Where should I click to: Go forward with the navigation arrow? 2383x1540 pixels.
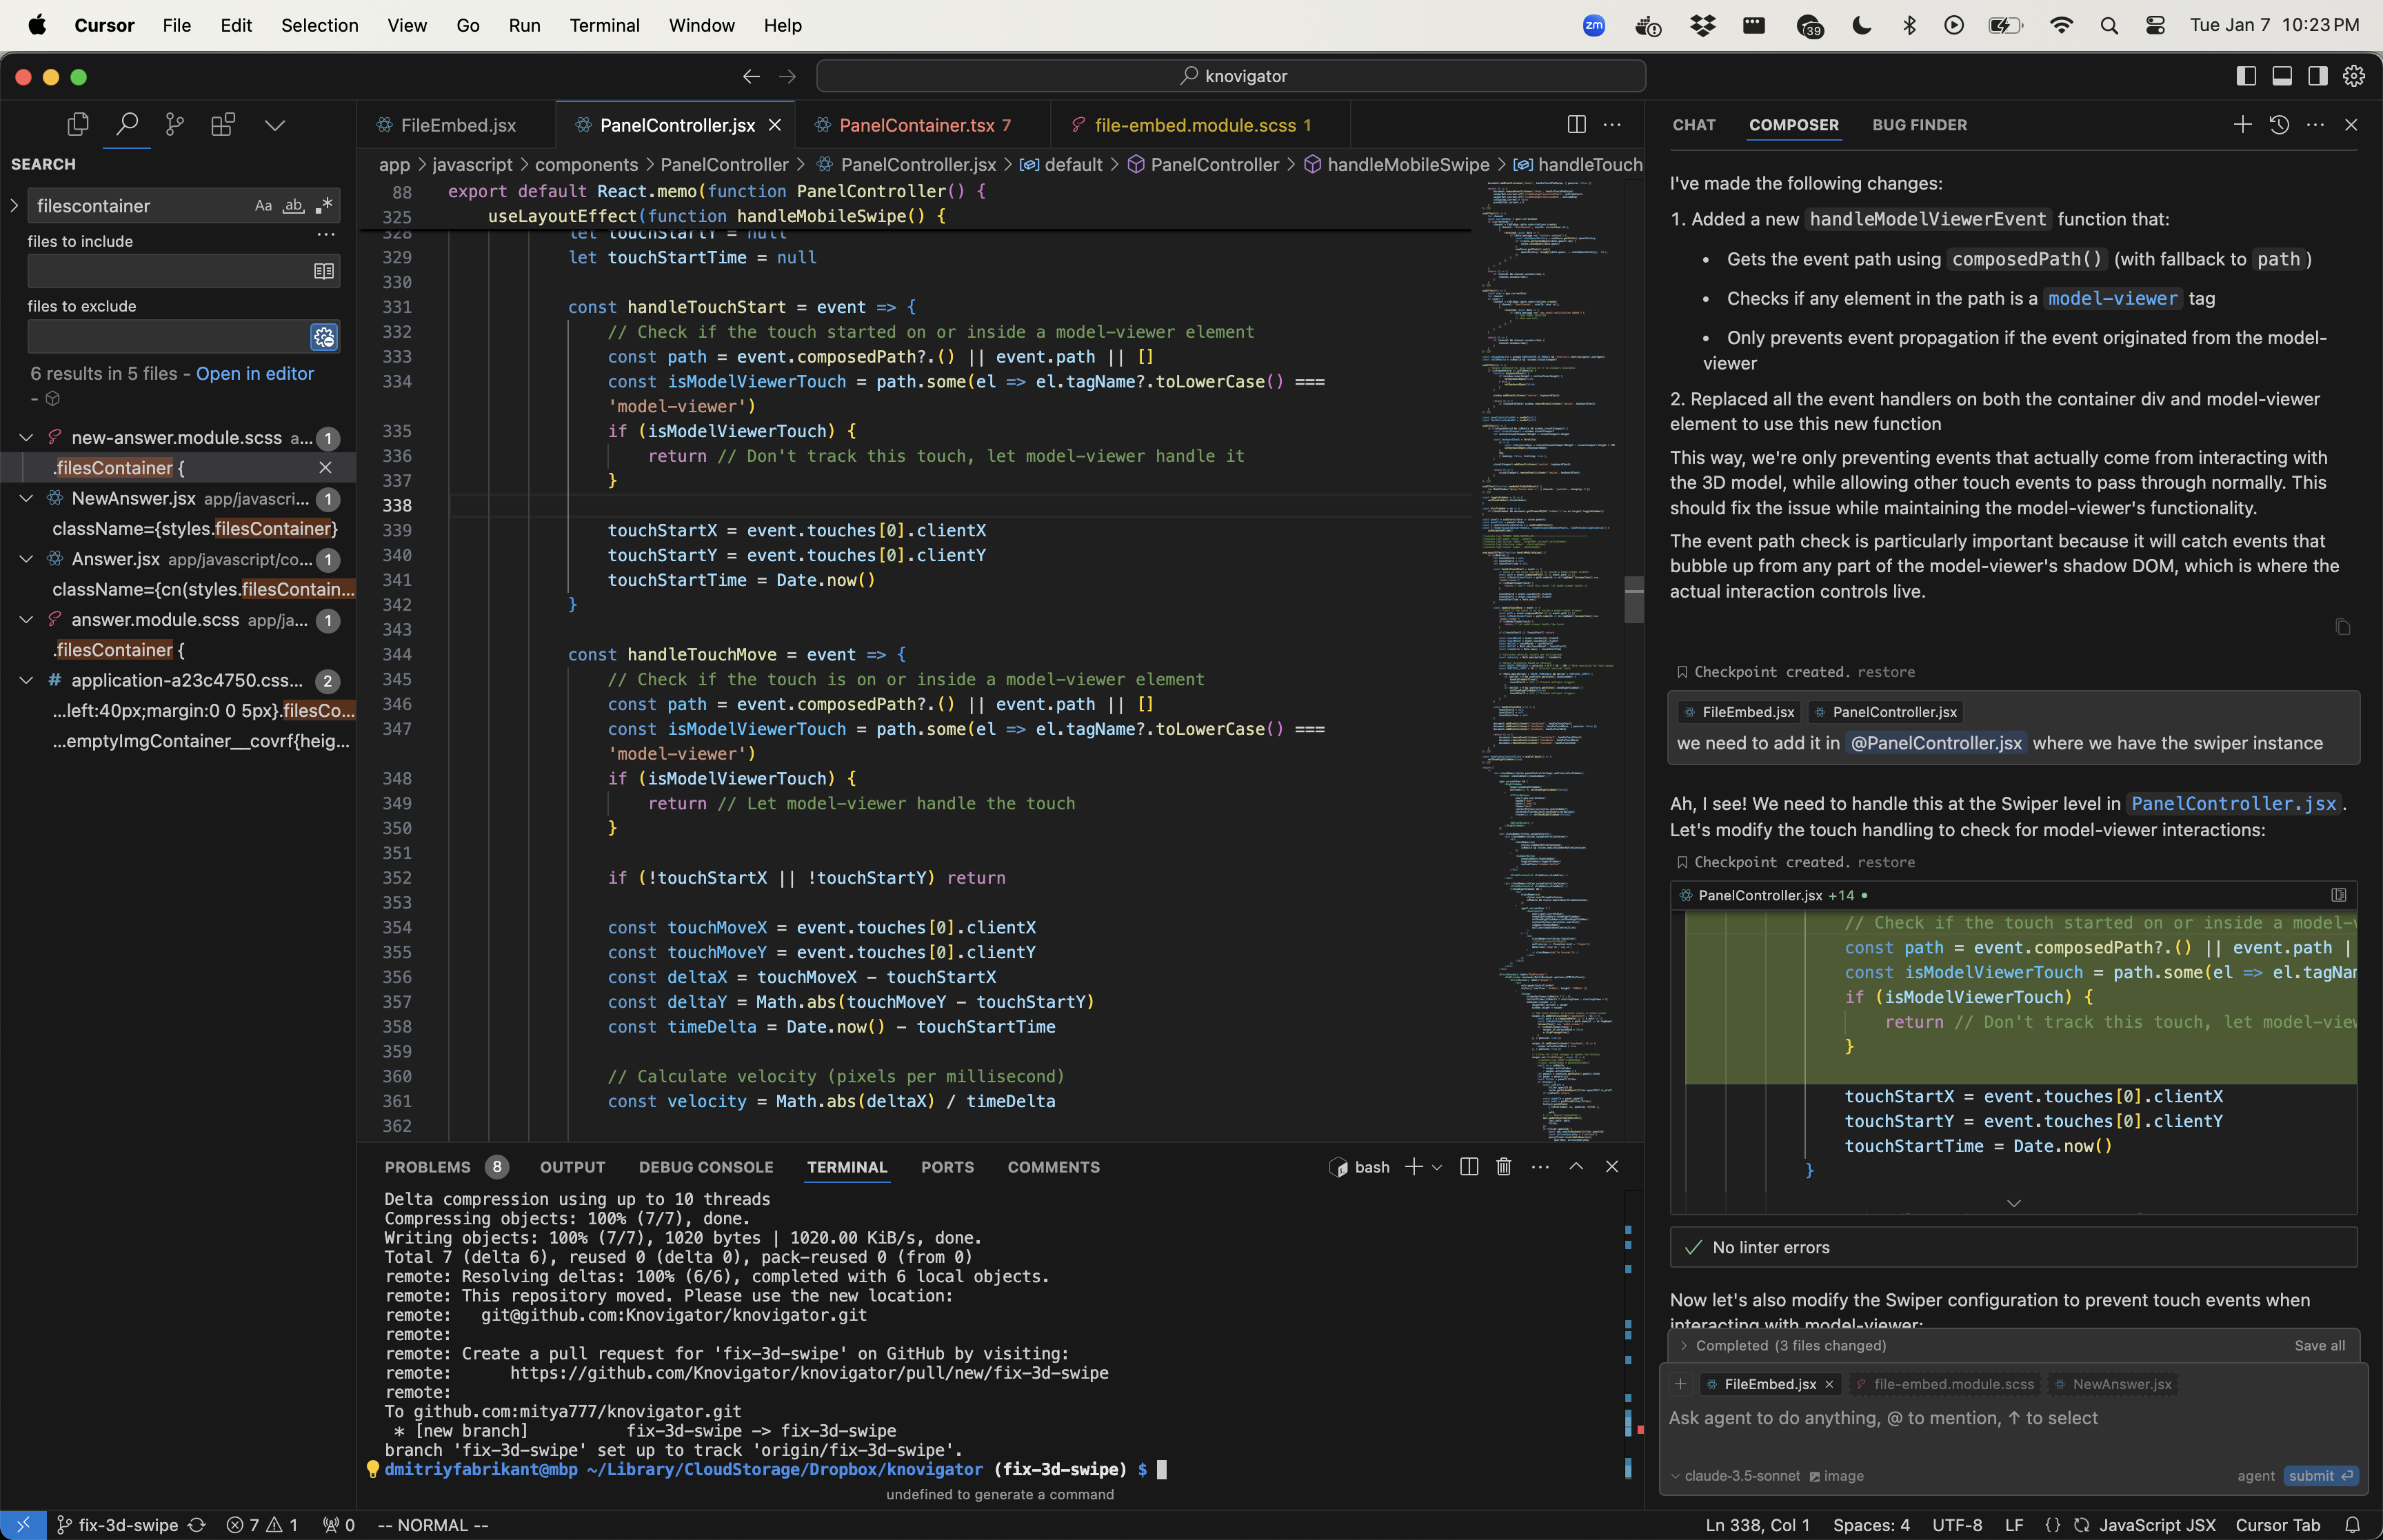pos(788,76)
